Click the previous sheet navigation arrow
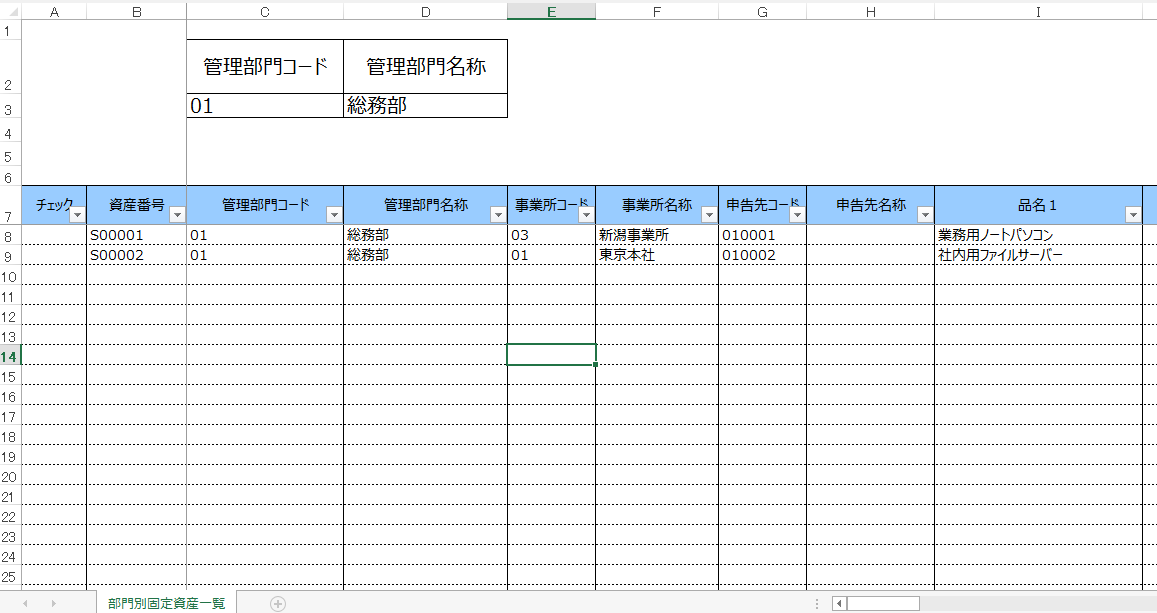 26,603
